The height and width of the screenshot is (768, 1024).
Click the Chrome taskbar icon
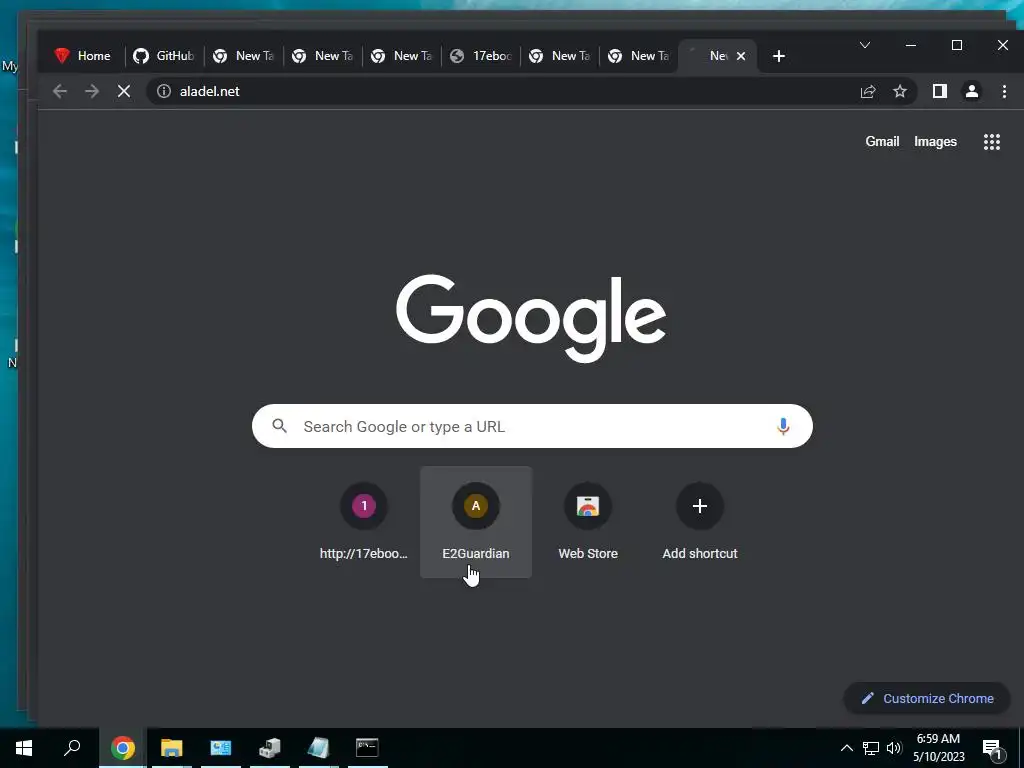click(x=123, y=748)
